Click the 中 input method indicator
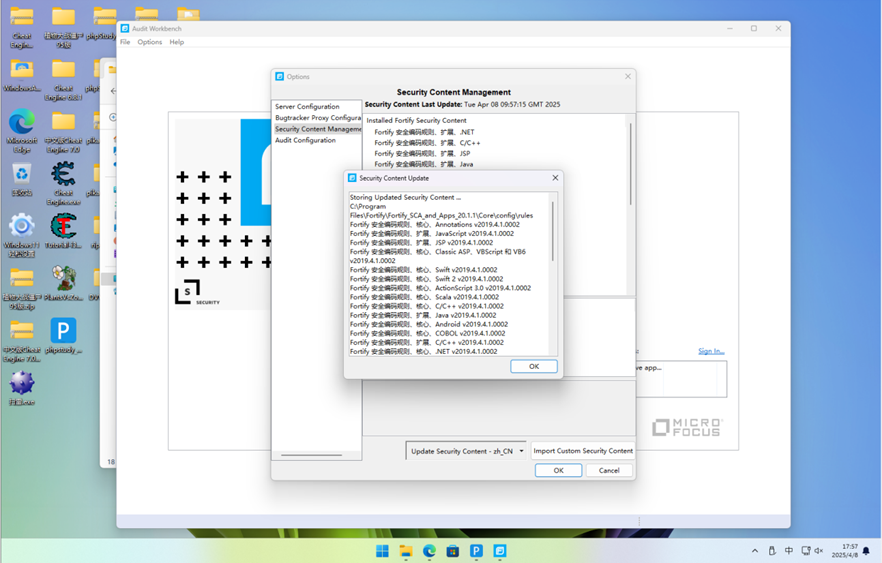Viewport: 882px width, 563px height. [x=789, y=551]
